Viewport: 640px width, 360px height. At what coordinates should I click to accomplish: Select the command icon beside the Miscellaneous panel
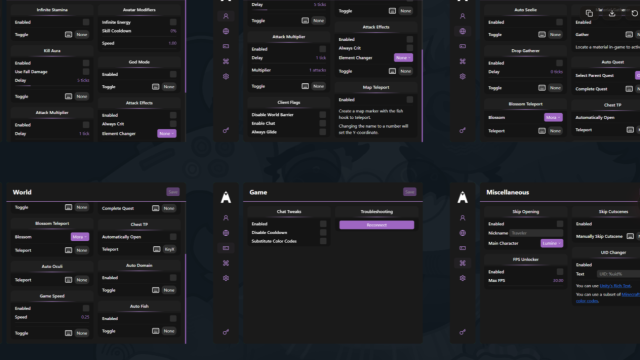click(462, 263)
